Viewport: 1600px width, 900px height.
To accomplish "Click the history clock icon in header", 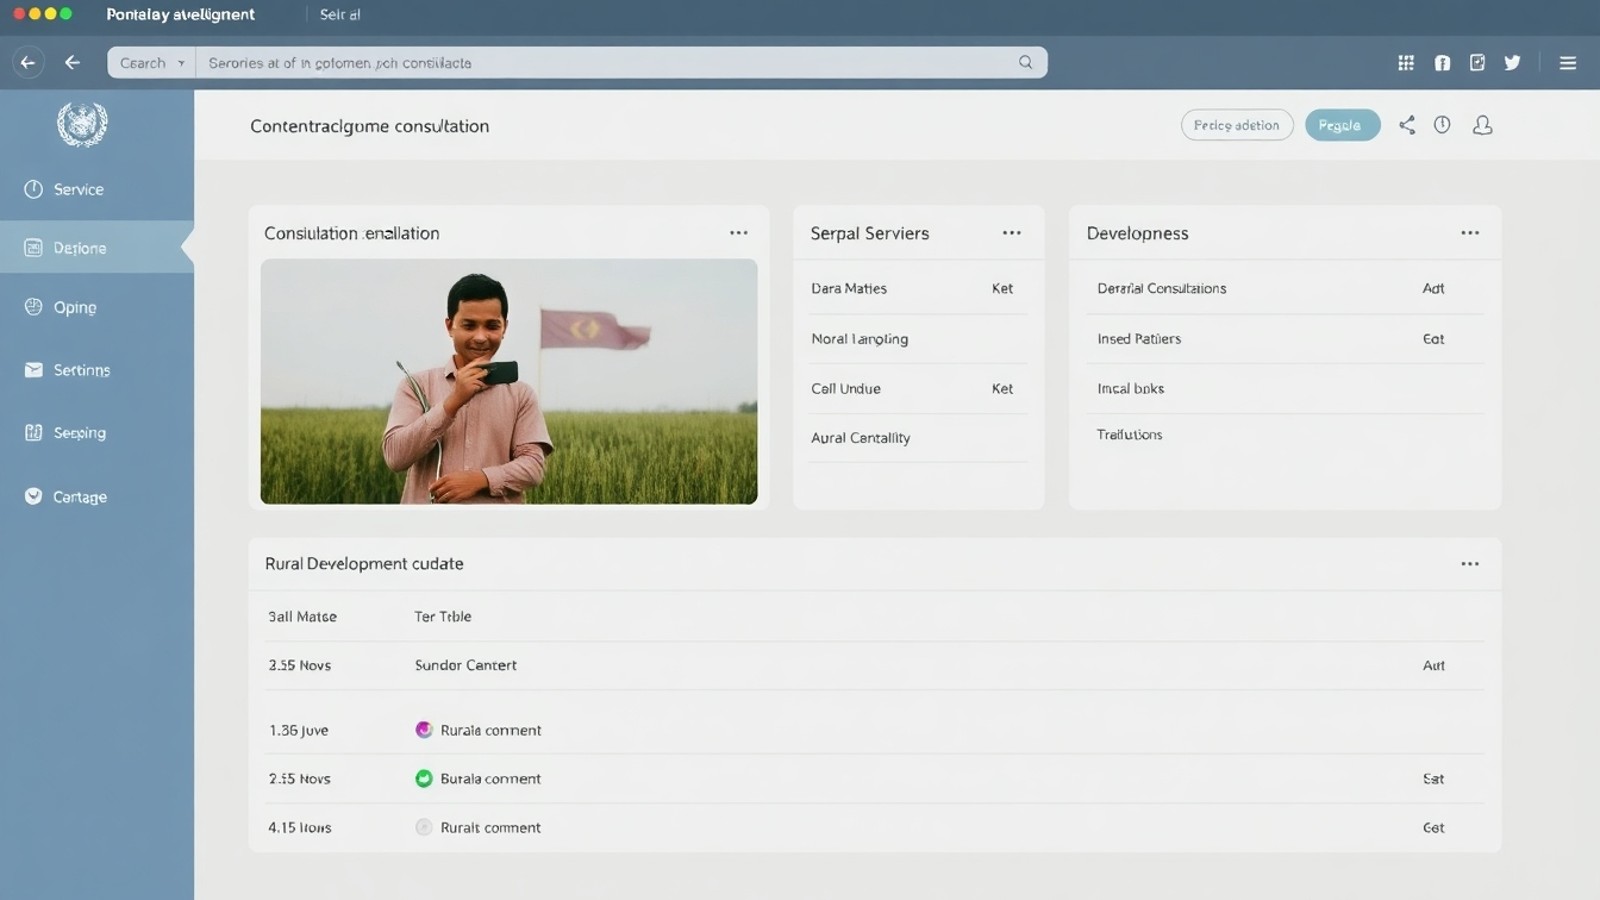I will [x=1442, y=125].
